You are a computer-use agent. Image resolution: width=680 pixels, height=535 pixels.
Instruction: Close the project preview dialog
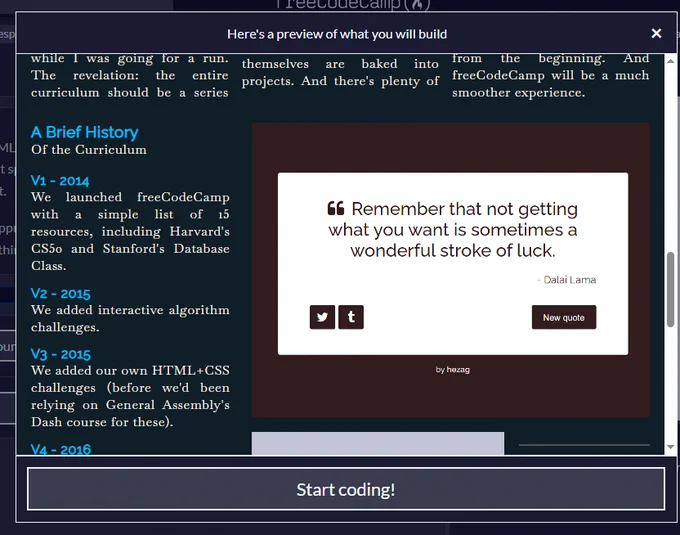coord(656,33)
